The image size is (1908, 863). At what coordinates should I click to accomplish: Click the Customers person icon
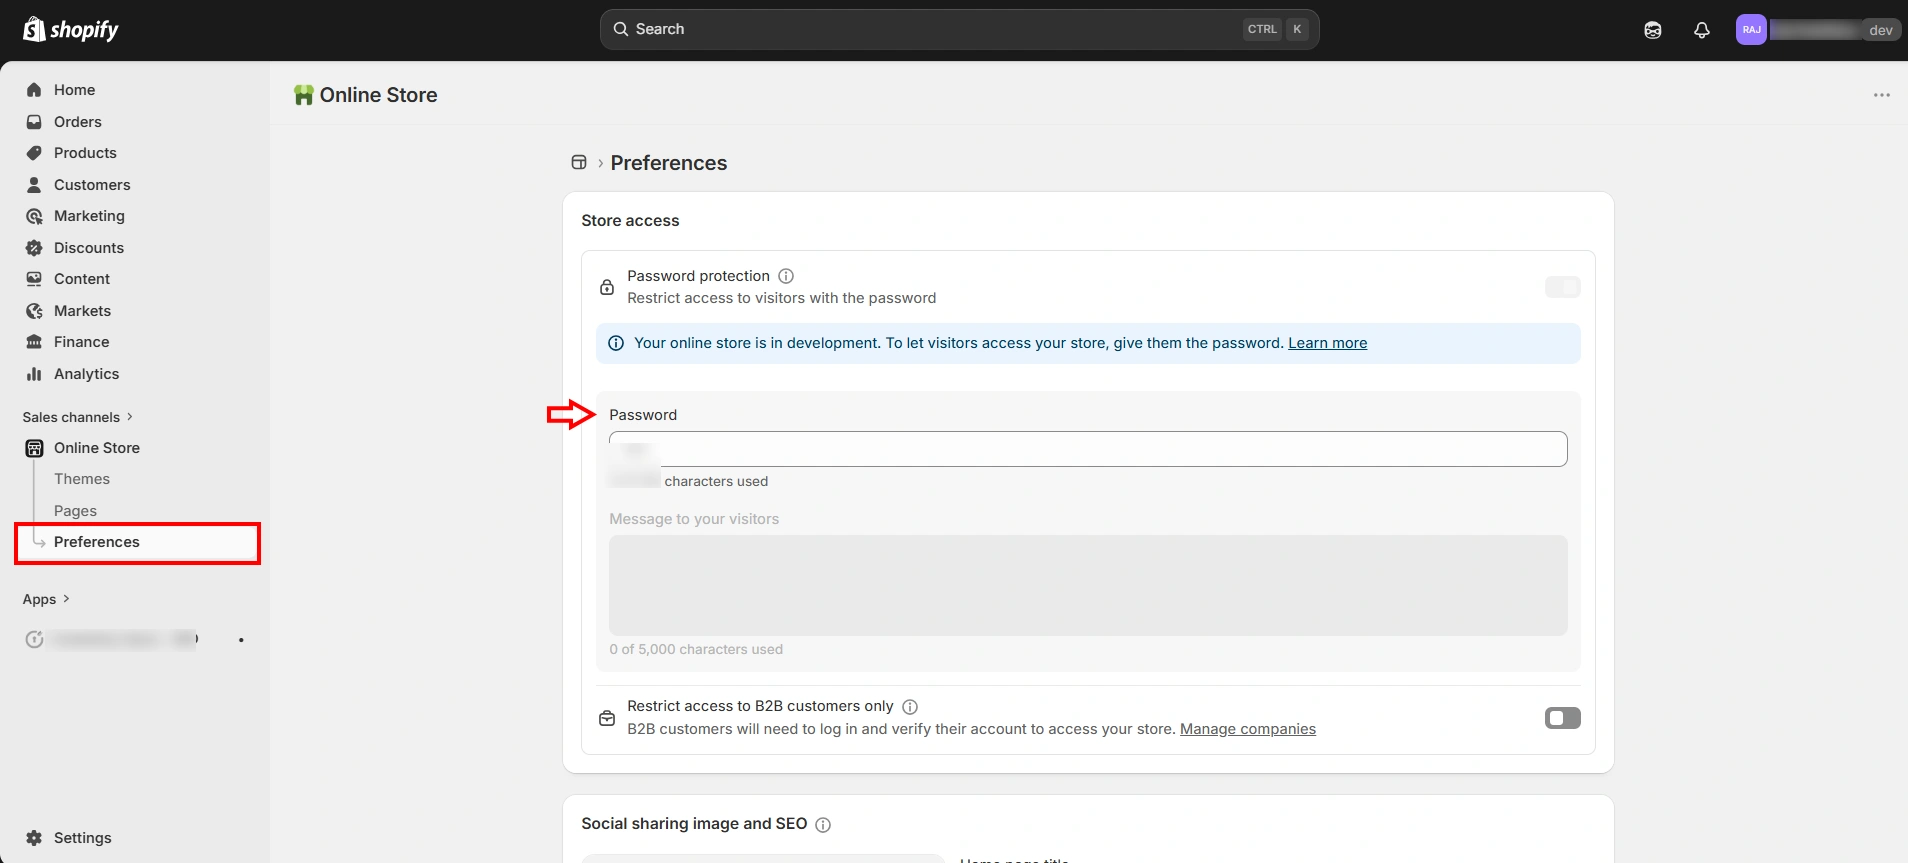click(x=34, y=185)
